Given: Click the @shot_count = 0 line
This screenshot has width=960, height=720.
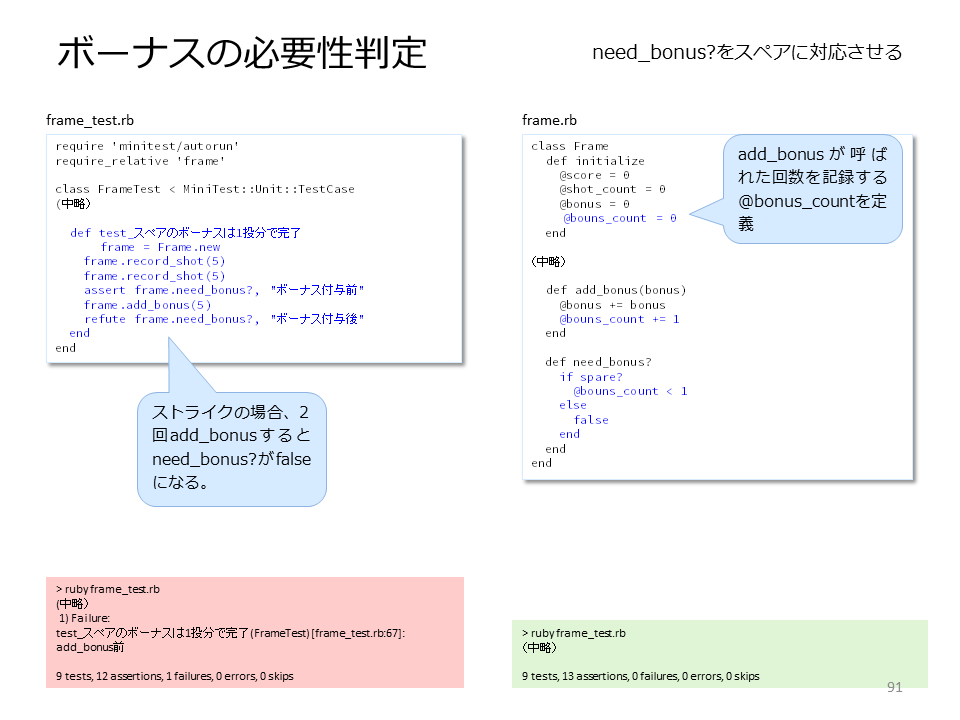Looking at the screenshot, I should [612, 189].
